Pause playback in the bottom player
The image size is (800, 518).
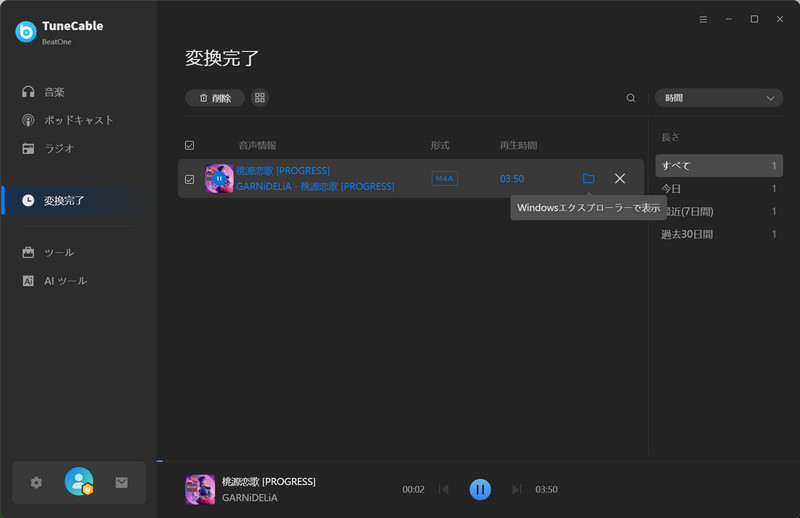click(480, 489)
